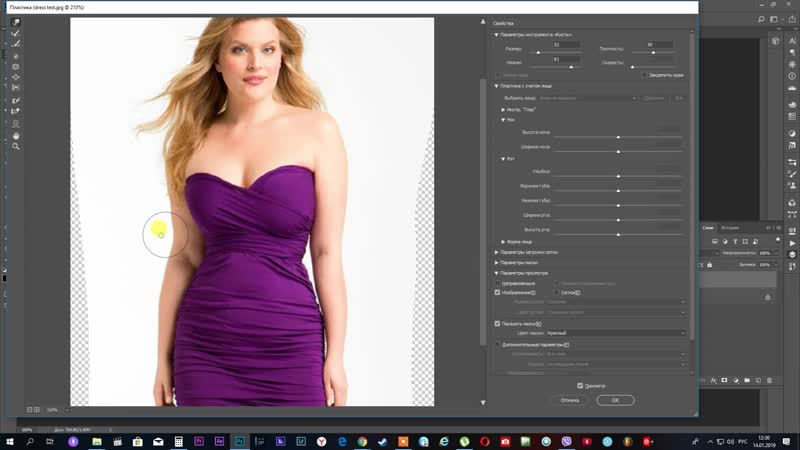Open Google Chrome from taskbar
Image resolution: width=800 pixels, height=450 pixels.
pos(362,442)
